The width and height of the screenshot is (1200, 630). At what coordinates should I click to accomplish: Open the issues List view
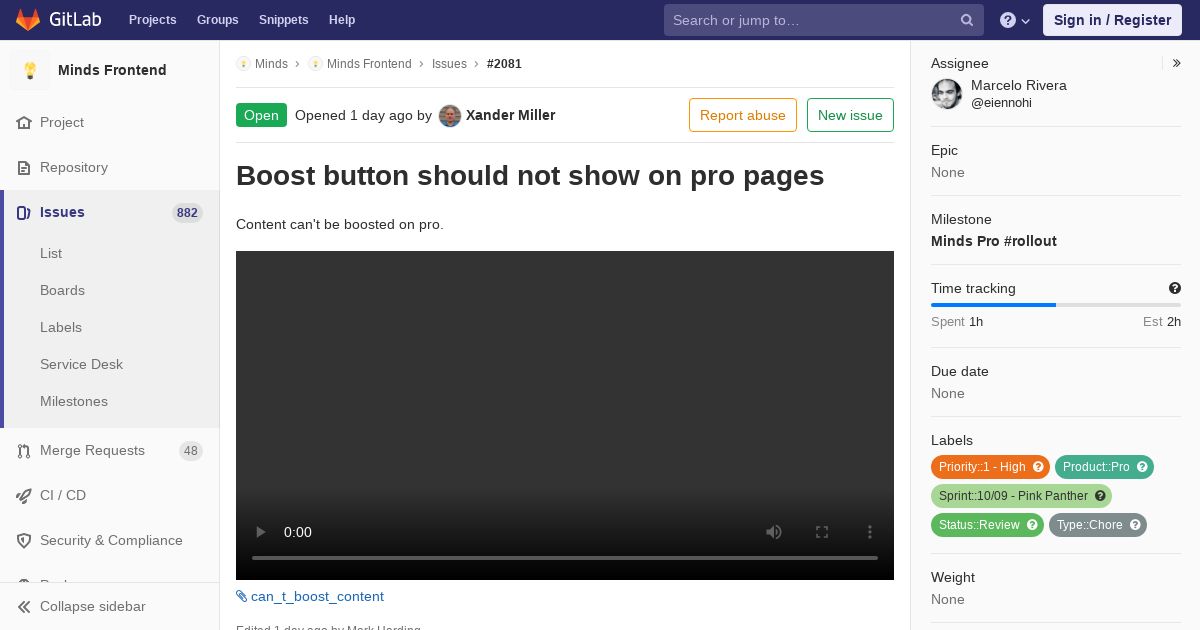coord(51,254)
